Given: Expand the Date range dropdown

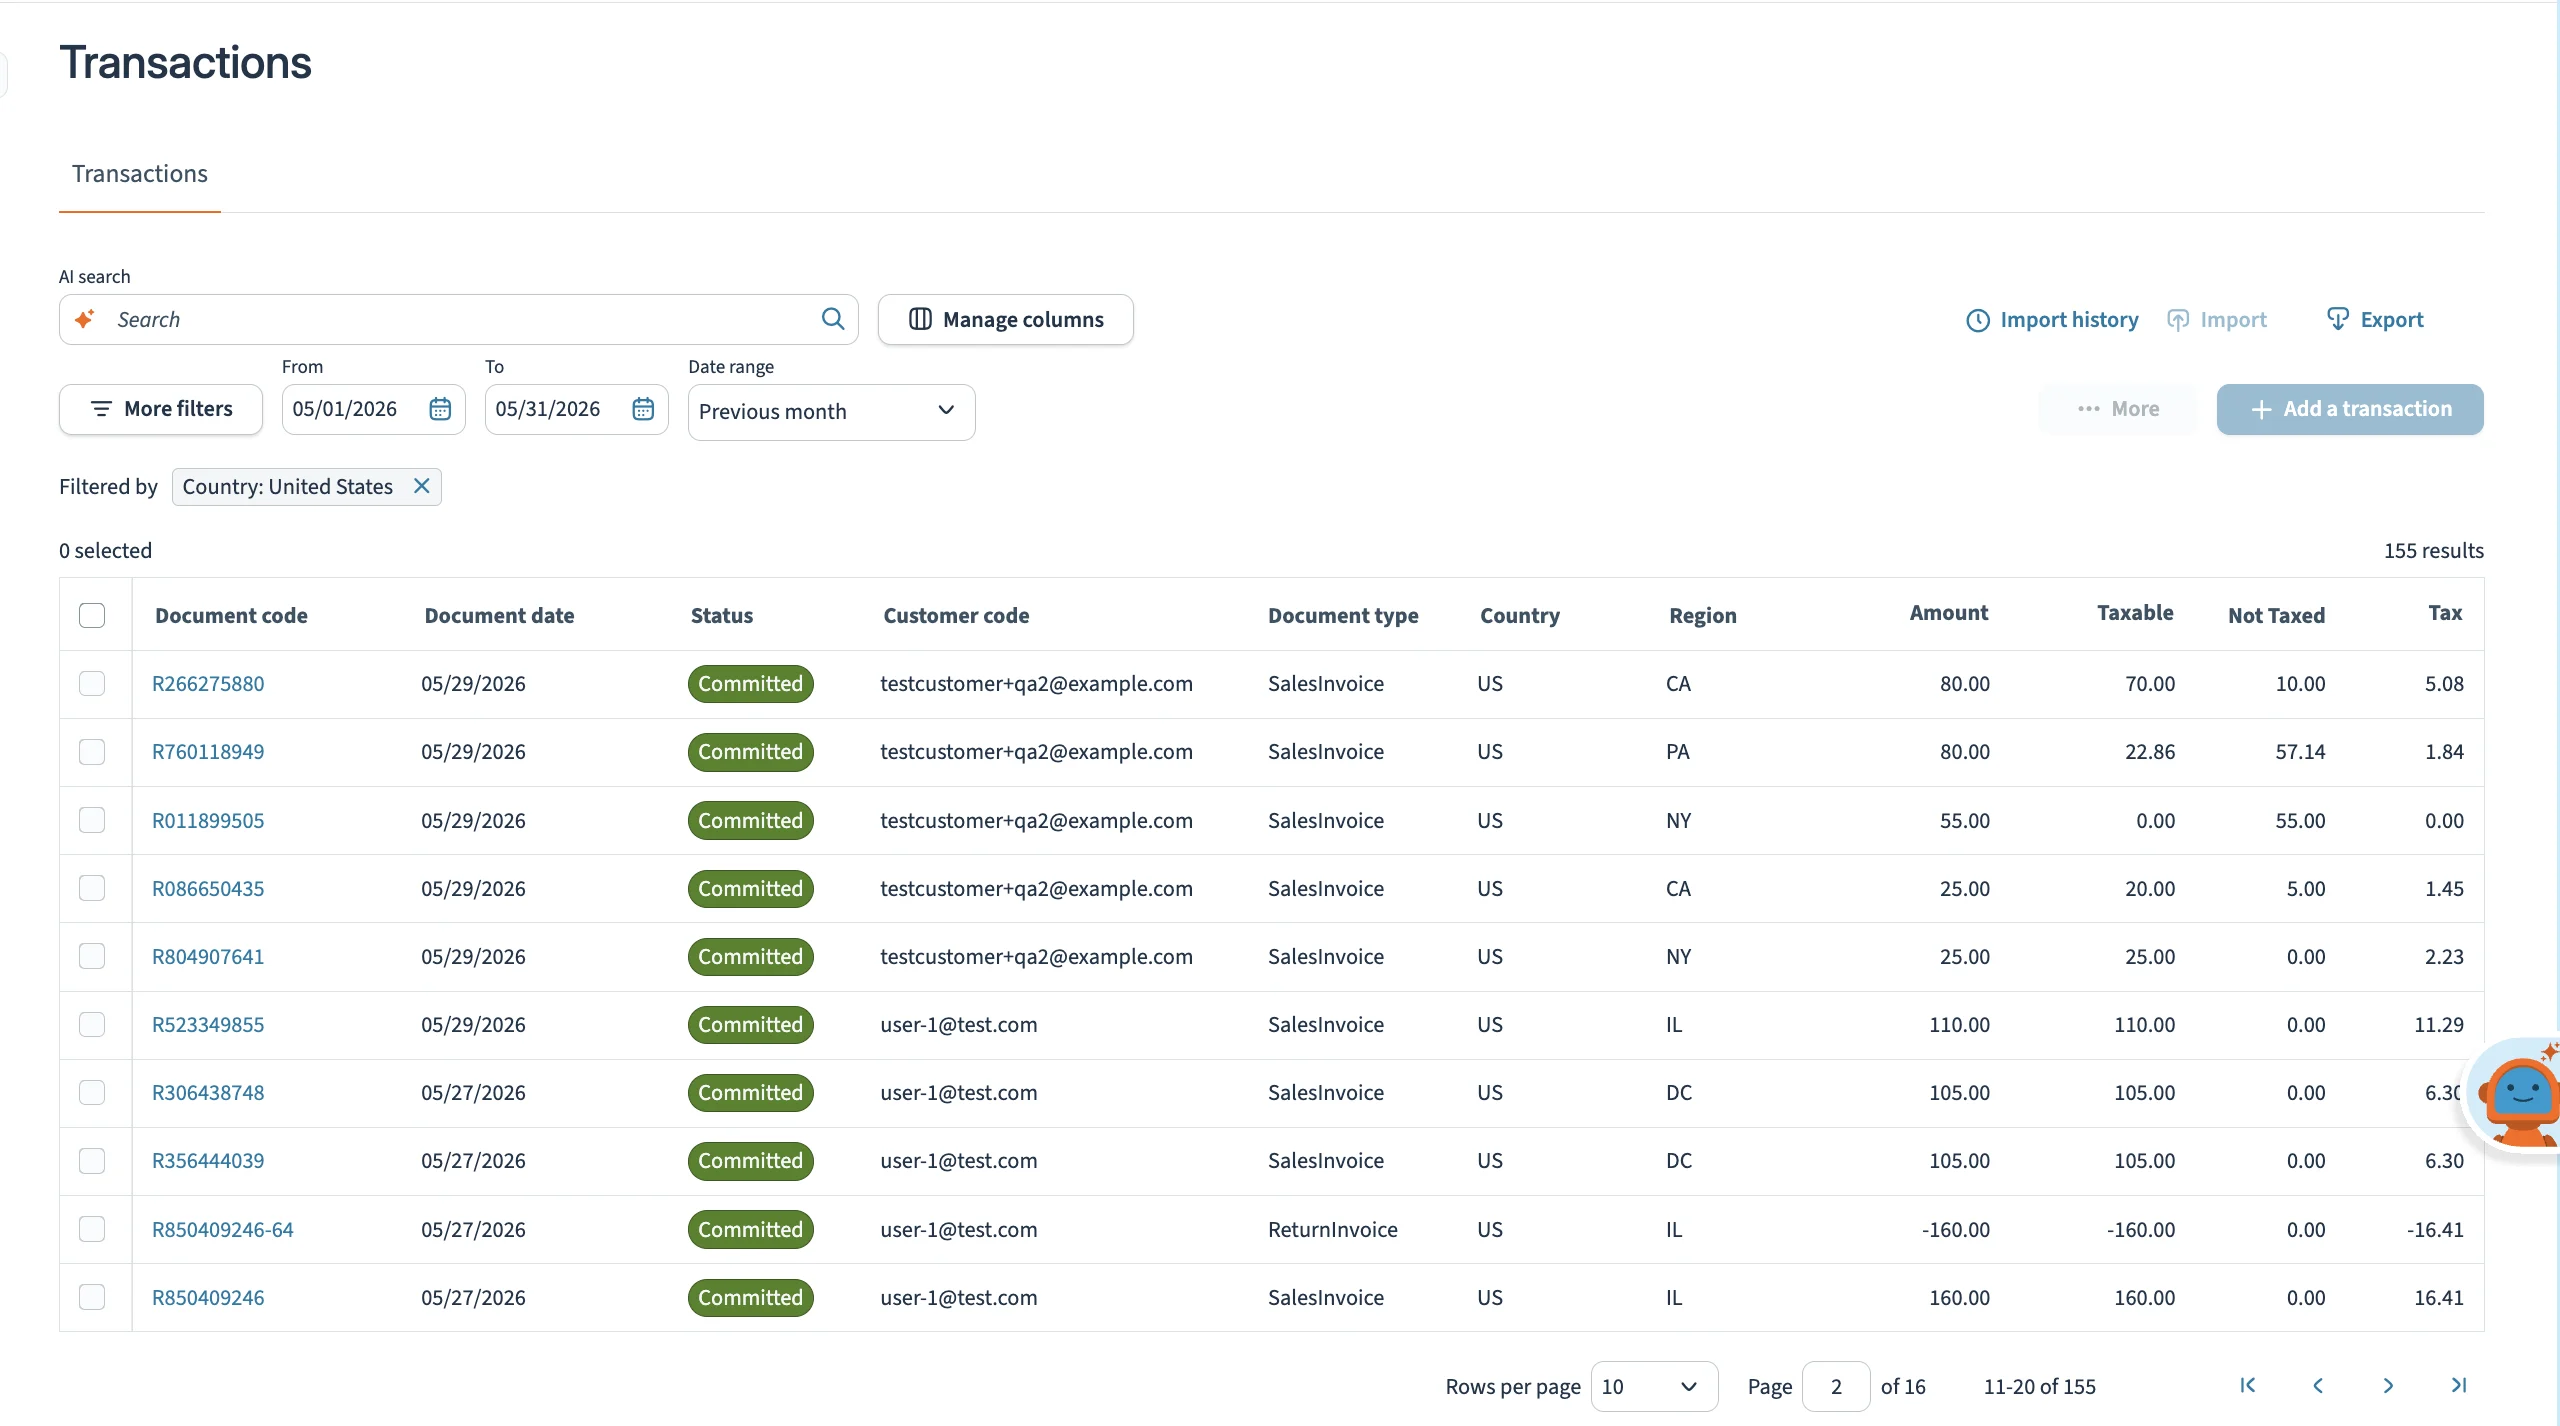Looking at the screenshot, I should click(x=831, y=412).
